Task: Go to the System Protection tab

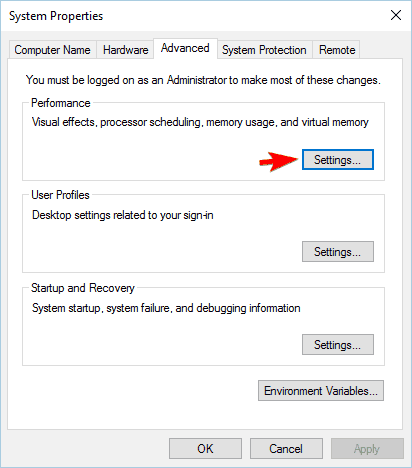Action: pos(264,50)
